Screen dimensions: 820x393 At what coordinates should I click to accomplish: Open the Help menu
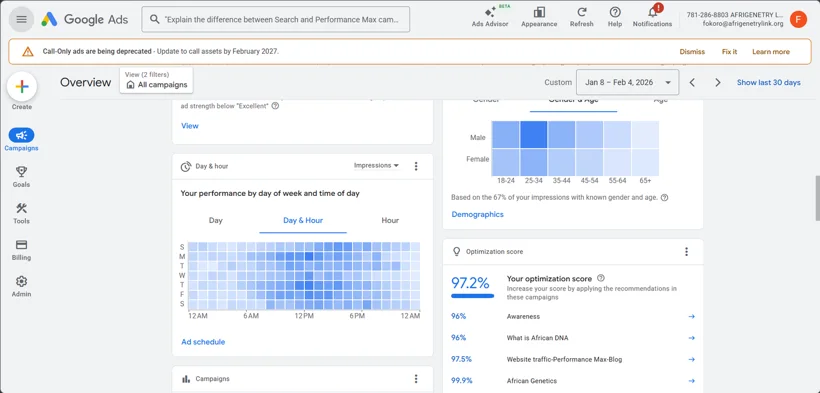point(615,17)
